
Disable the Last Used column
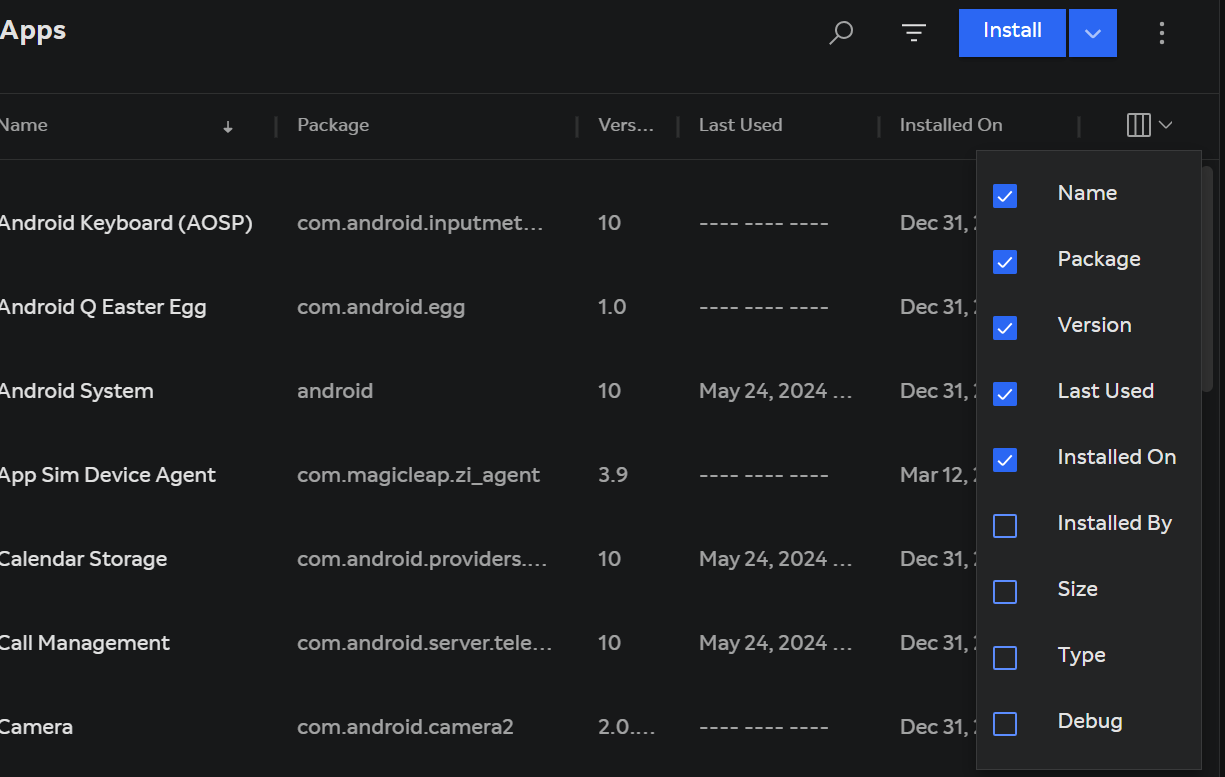pos(1004,393)
